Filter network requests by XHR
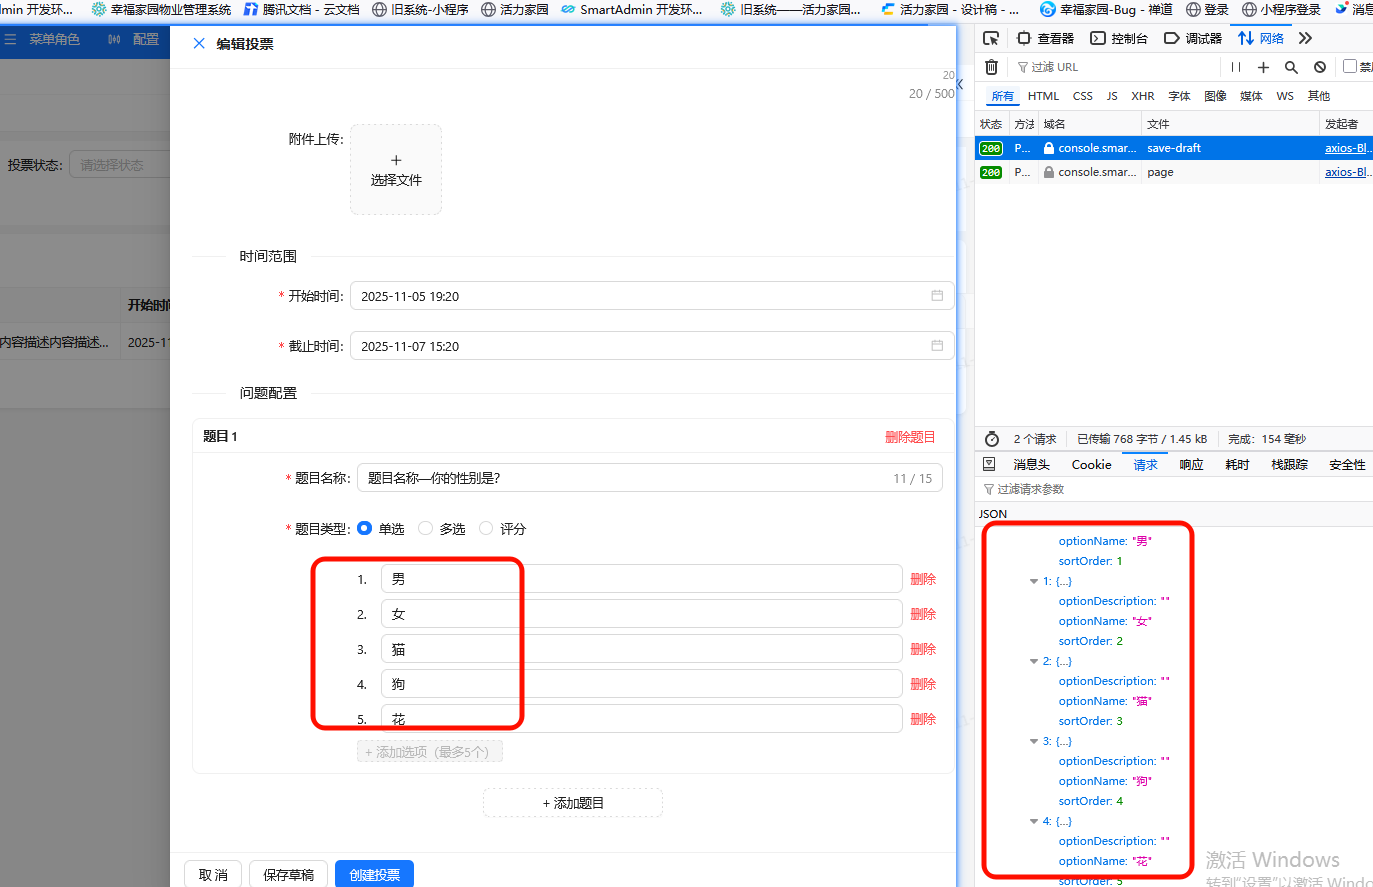The image size is (1373, 887). [1142, 95]
